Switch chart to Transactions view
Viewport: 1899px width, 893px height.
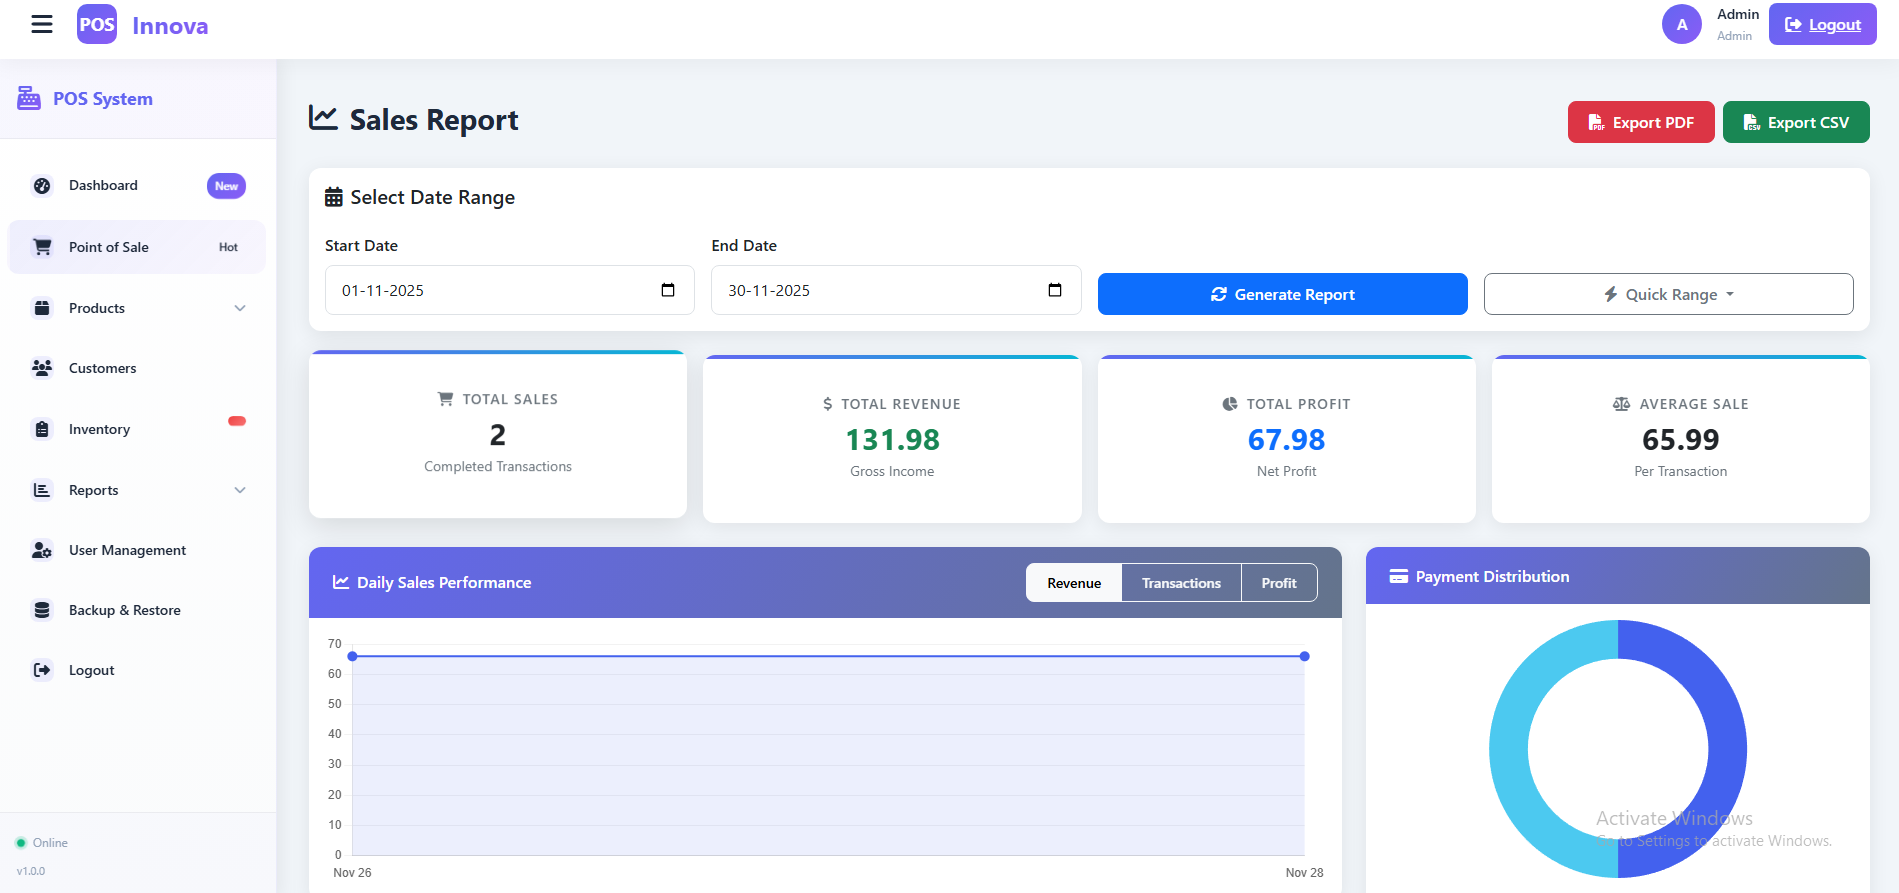[1181, 583]
